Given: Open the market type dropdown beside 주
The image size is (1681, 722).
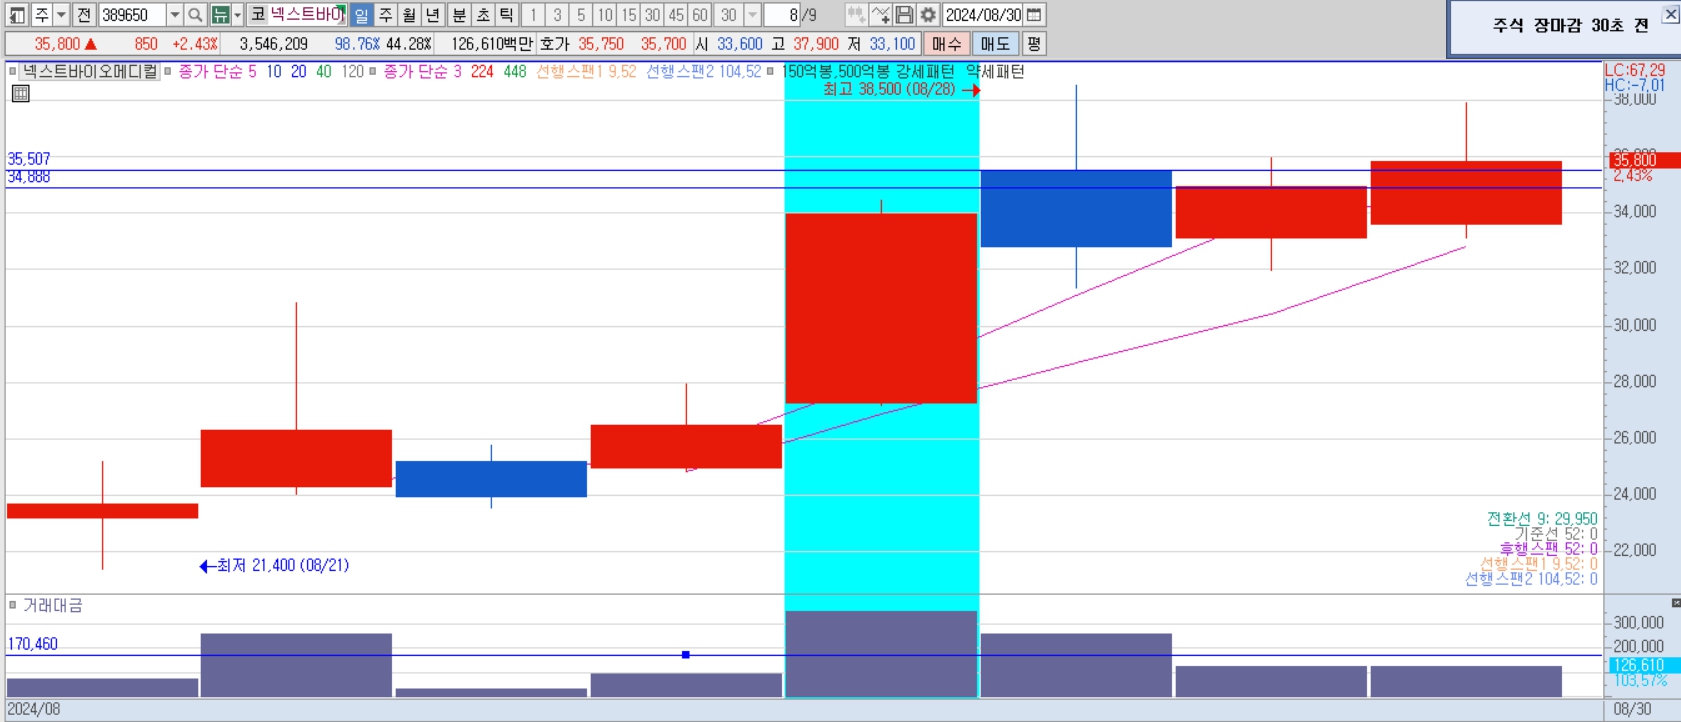Looking at the screenshot, I should (62, 15).
